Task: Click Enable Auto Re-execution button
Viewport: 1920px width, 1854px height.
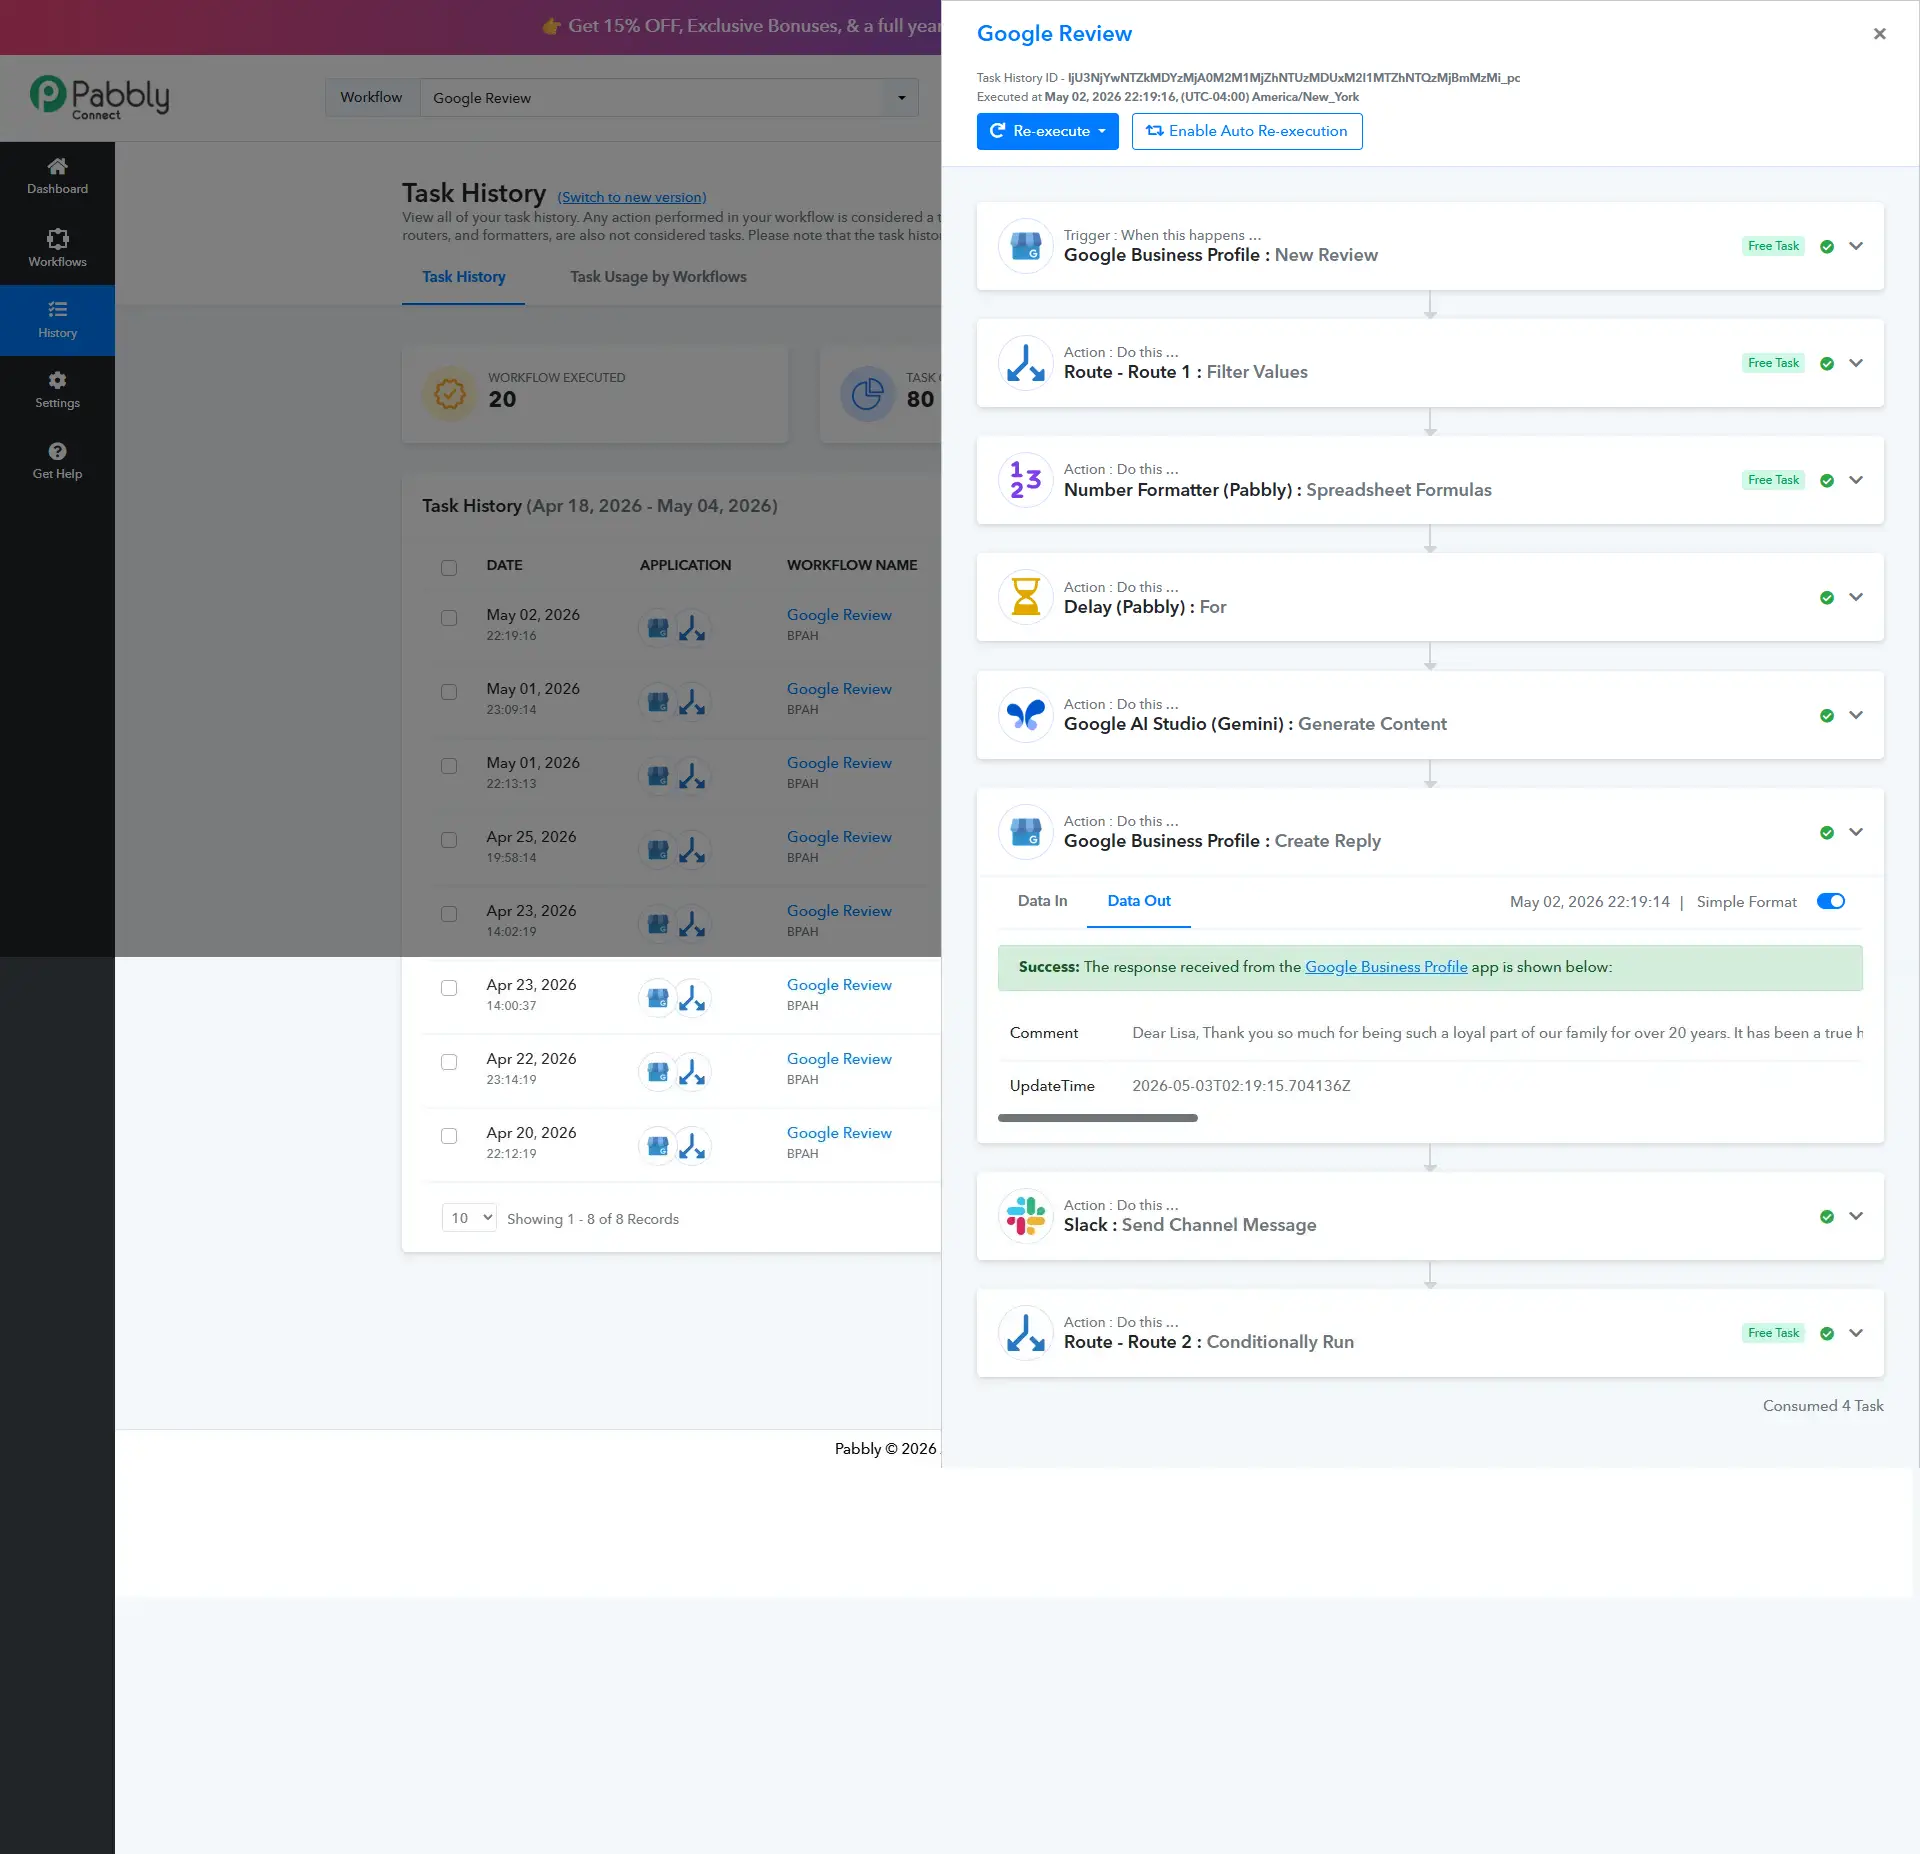Action: (1247, 131)
